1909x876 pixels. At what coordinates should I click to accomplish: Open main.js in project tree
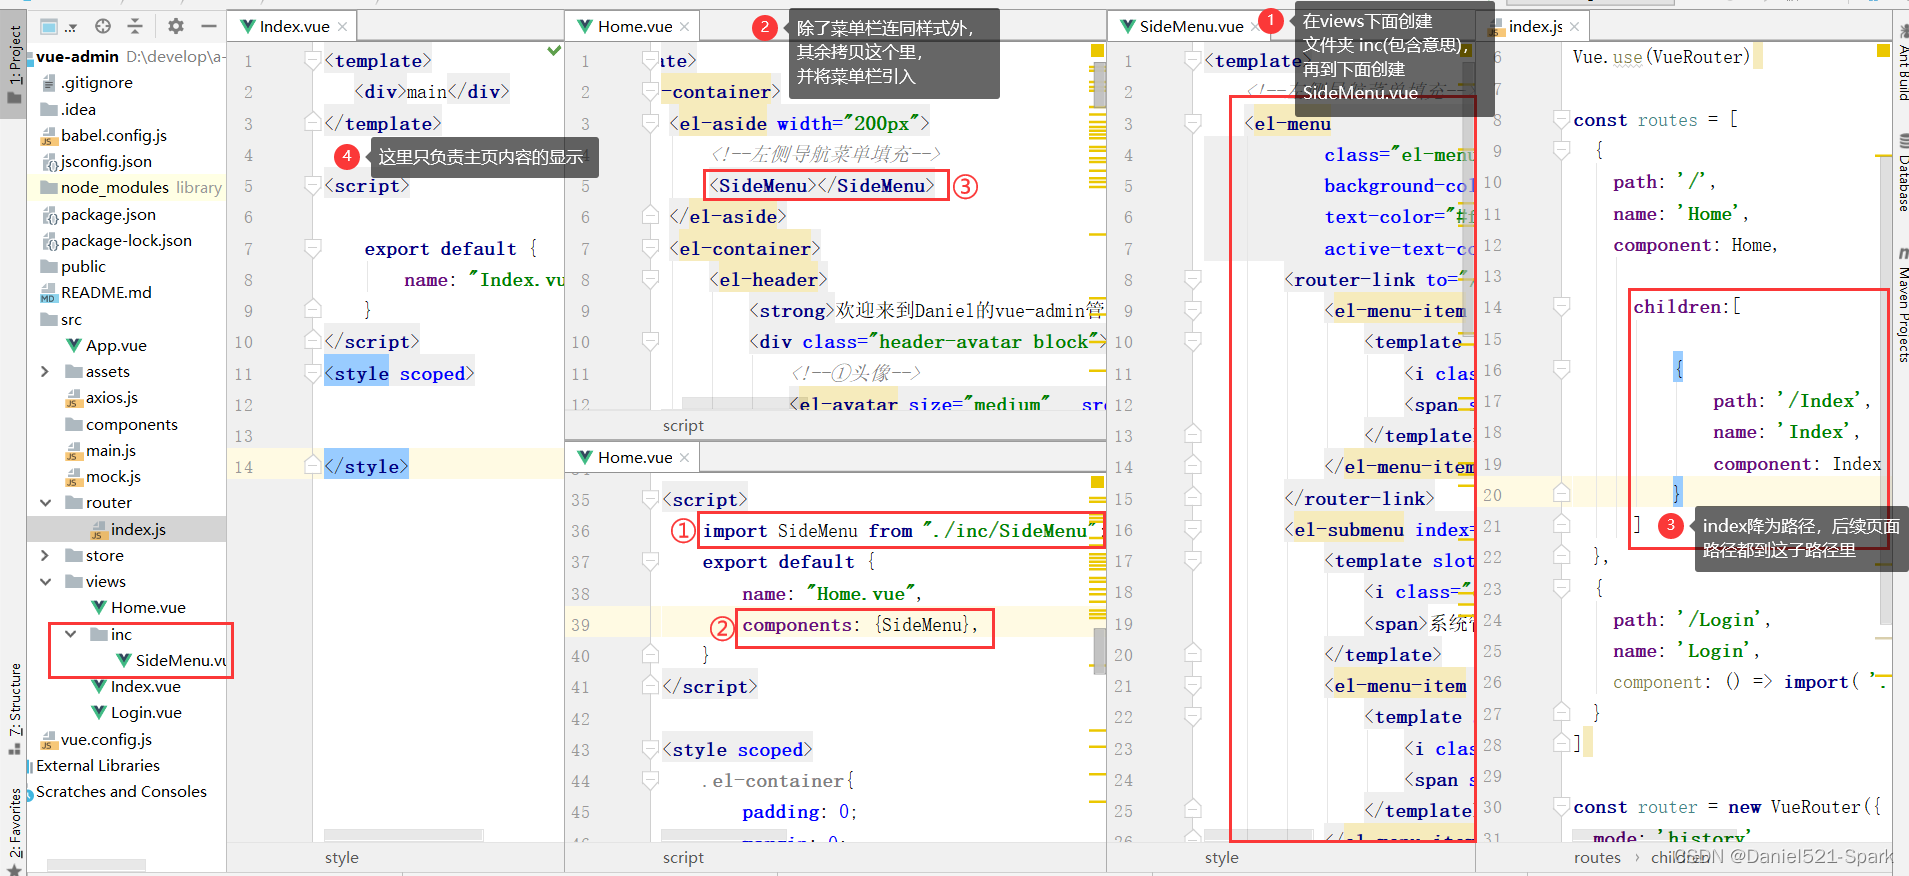[x=101, y=451]
